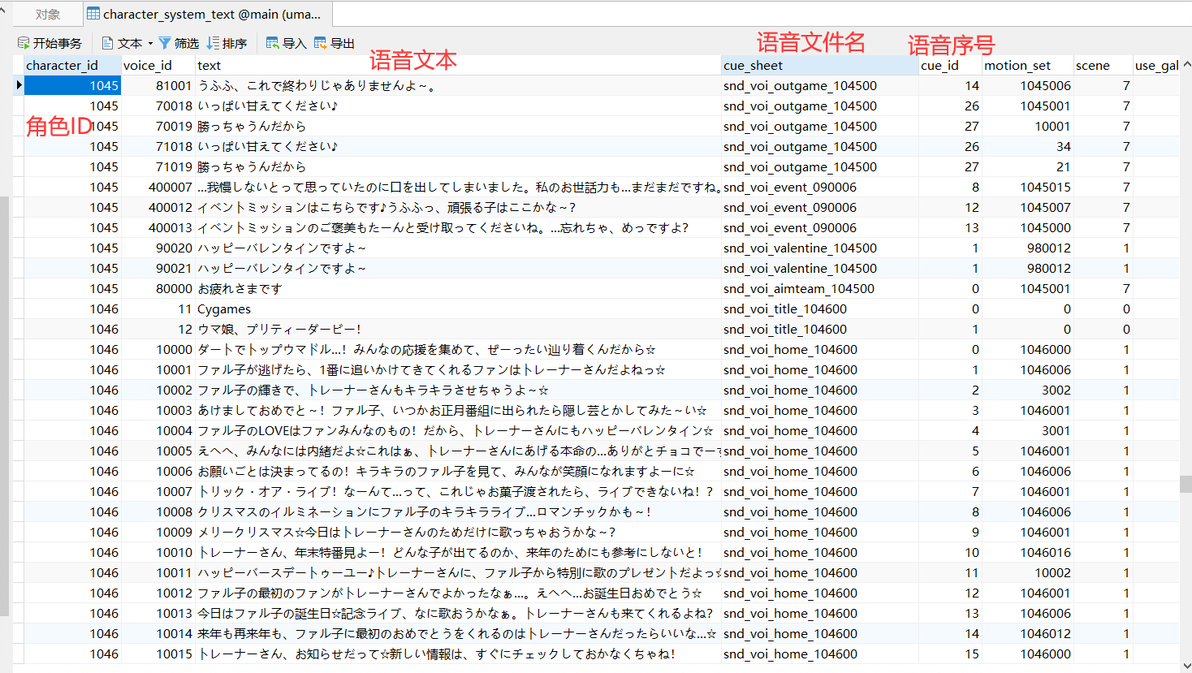Image resolution: width=1192 pixels, height=673 pixels.
Task: Select cue_id cell 15 in last row
Action: pyautogui.click(x=950, y=654)
